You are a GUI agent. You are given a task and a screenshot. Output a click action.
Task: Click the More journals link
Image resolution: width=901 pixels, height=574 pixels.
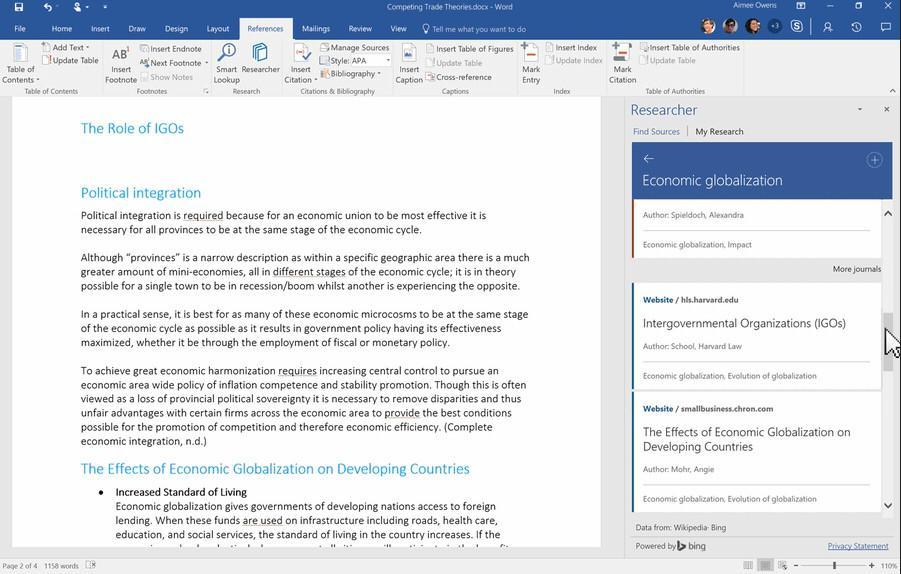coord(857,269)
